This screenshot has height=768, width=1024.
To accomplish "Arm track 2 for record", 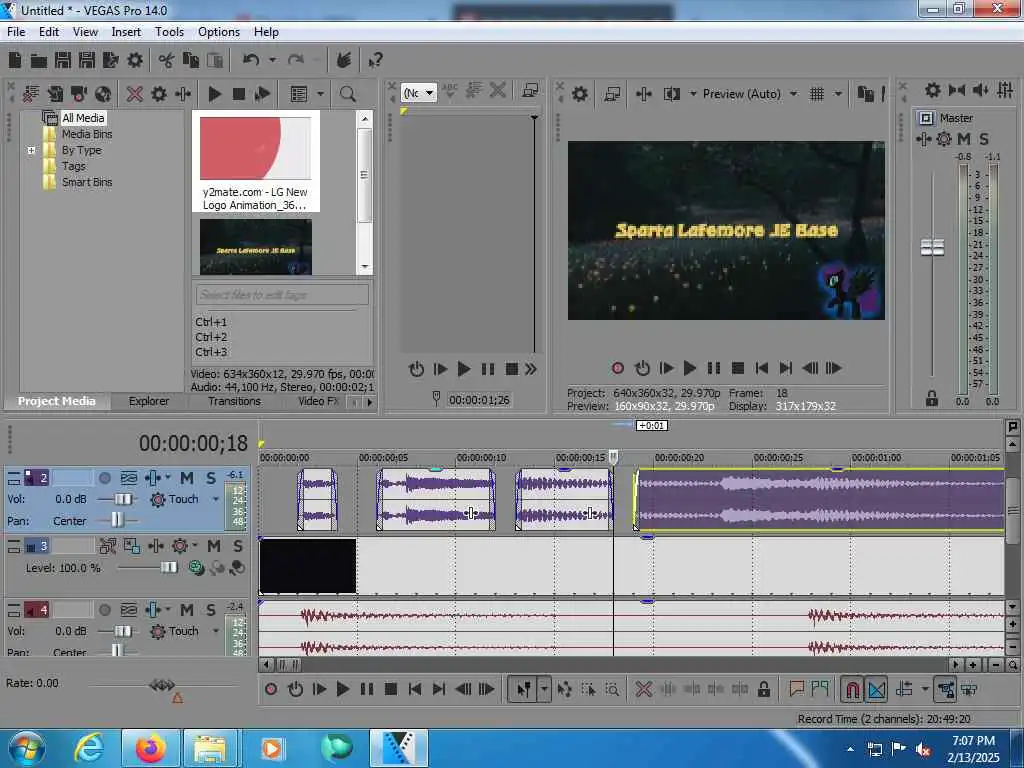I will coord(104,479).
